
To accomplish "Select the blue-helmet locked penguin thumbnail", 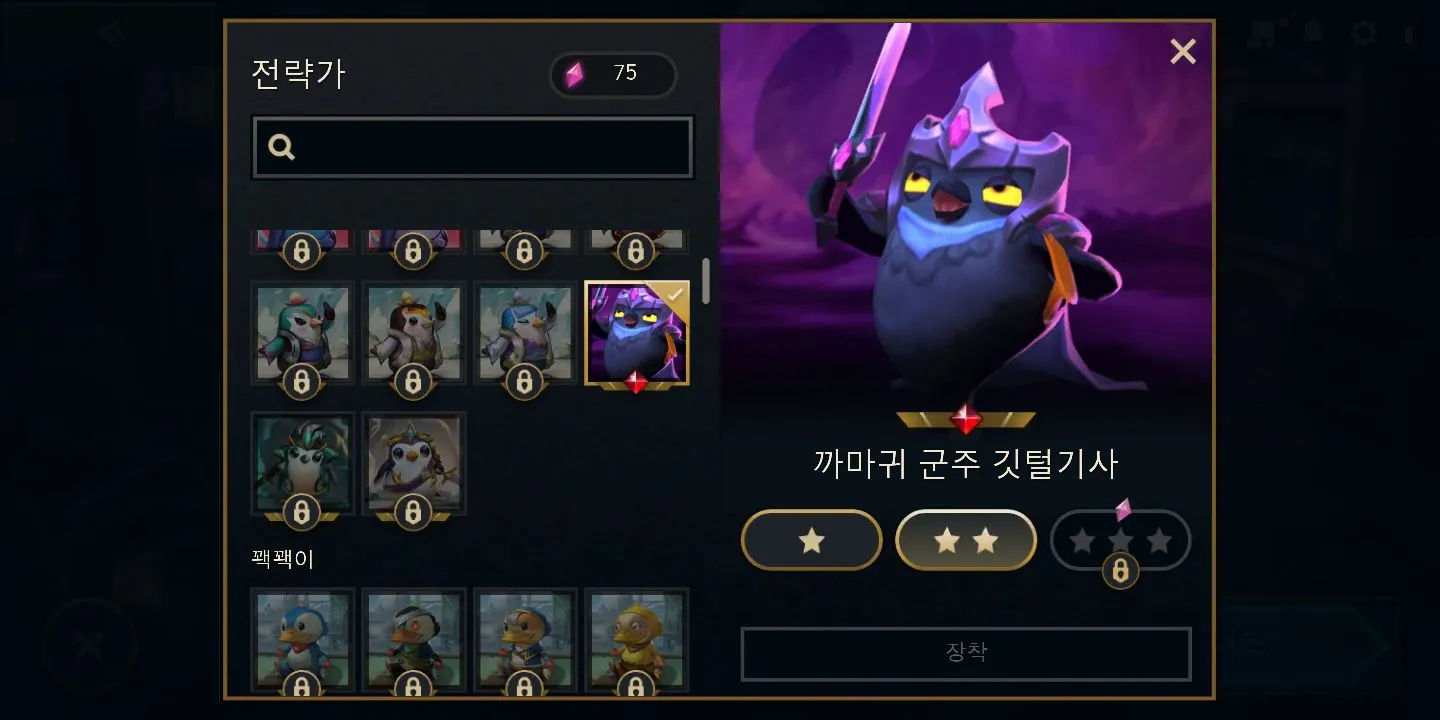I will 525,333.
